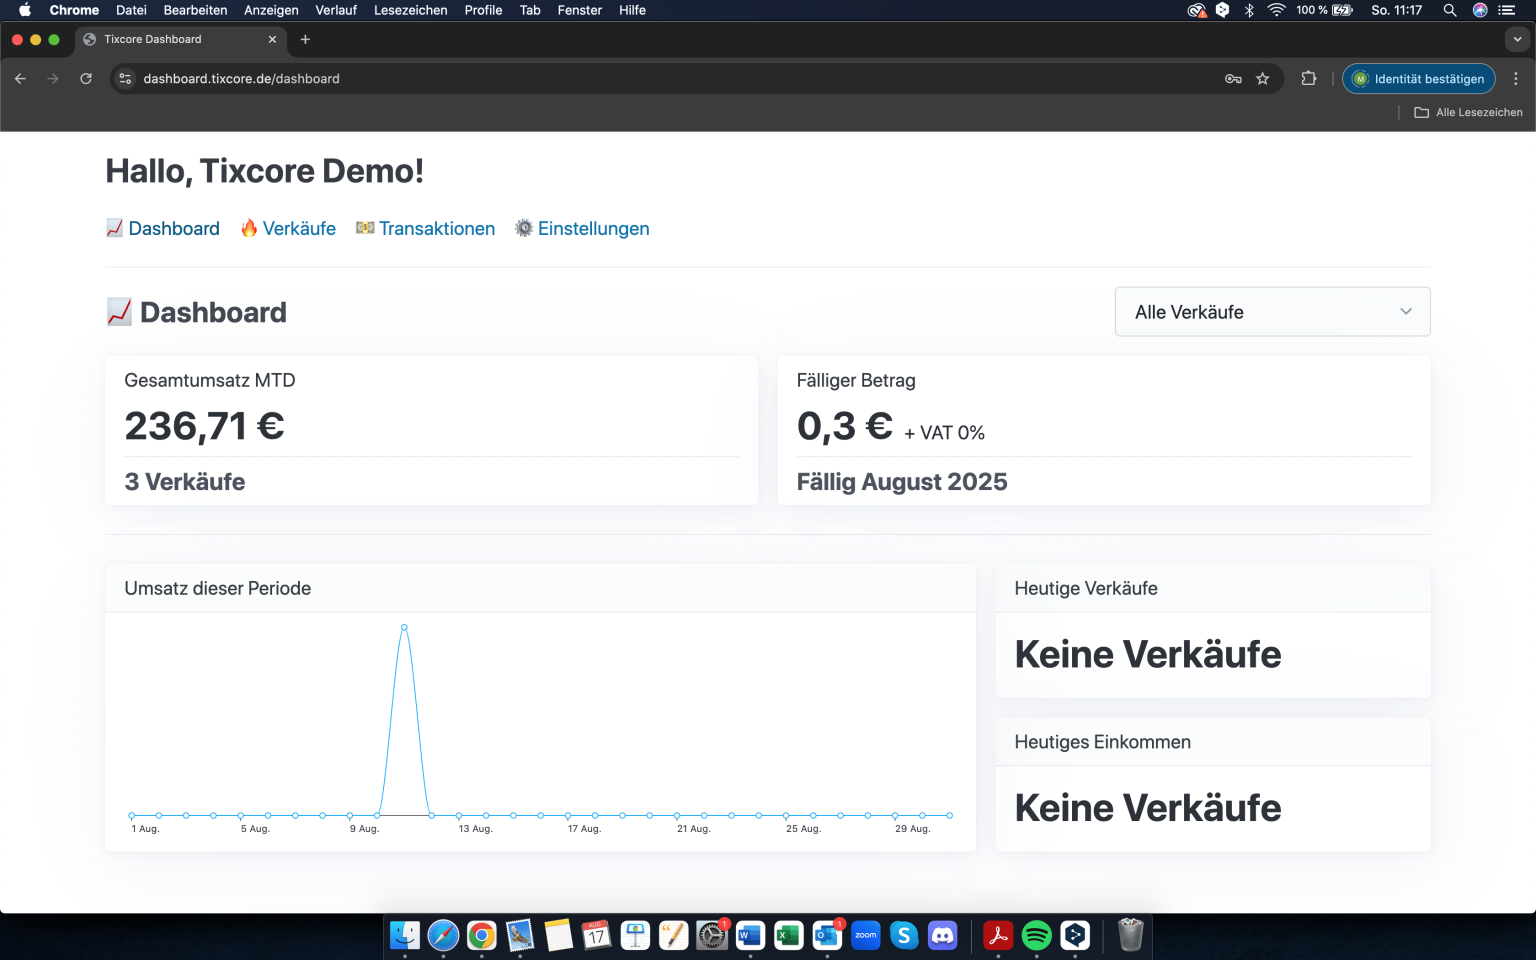The width and height of the screenshot is (1536, 960).
Task: Click the site information icon beside URL
Action: pyautogui.click(x=125, y=79)
